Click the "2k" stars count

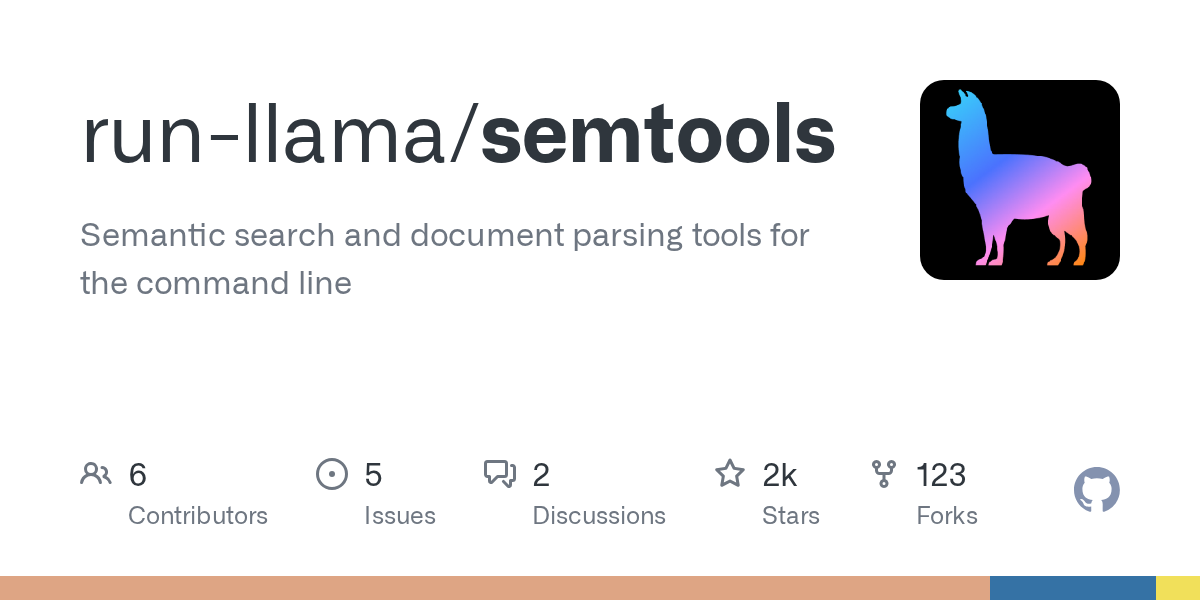tap(780, 475)
